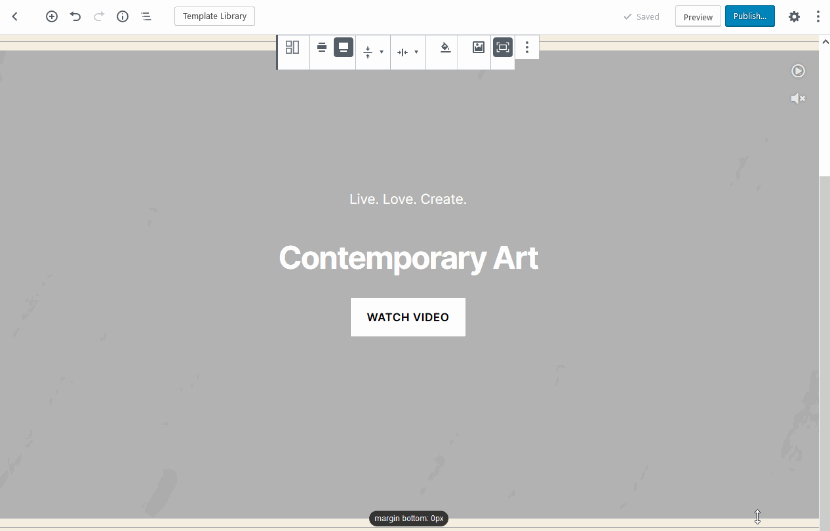
Task: Open the Template Library
Action: click(x=214, y=16)
